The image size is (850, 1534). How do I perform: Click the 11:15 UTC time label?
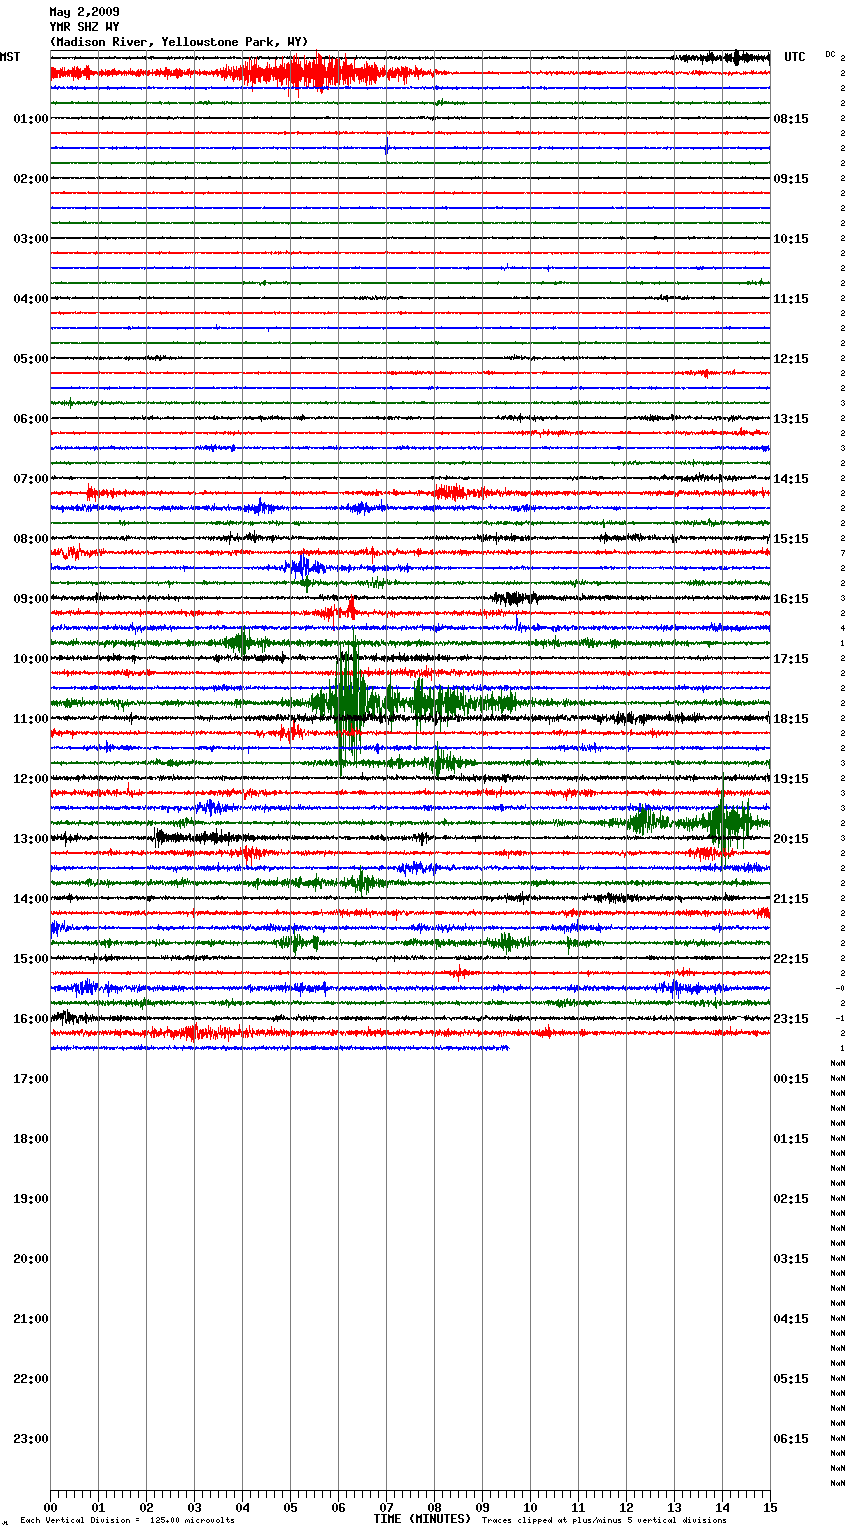point(791,299)
